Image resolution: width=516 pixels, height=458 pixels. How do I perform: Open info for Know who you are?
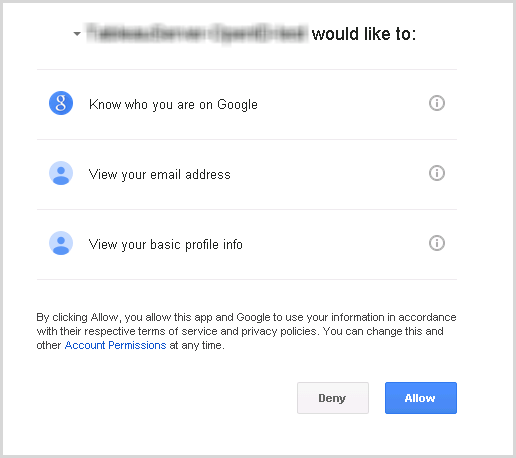(436, 103)
